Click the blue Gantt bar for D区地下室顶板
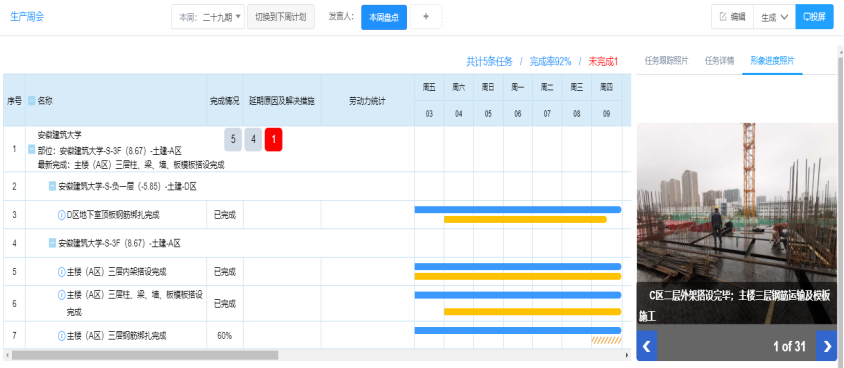 coord(518,210)
